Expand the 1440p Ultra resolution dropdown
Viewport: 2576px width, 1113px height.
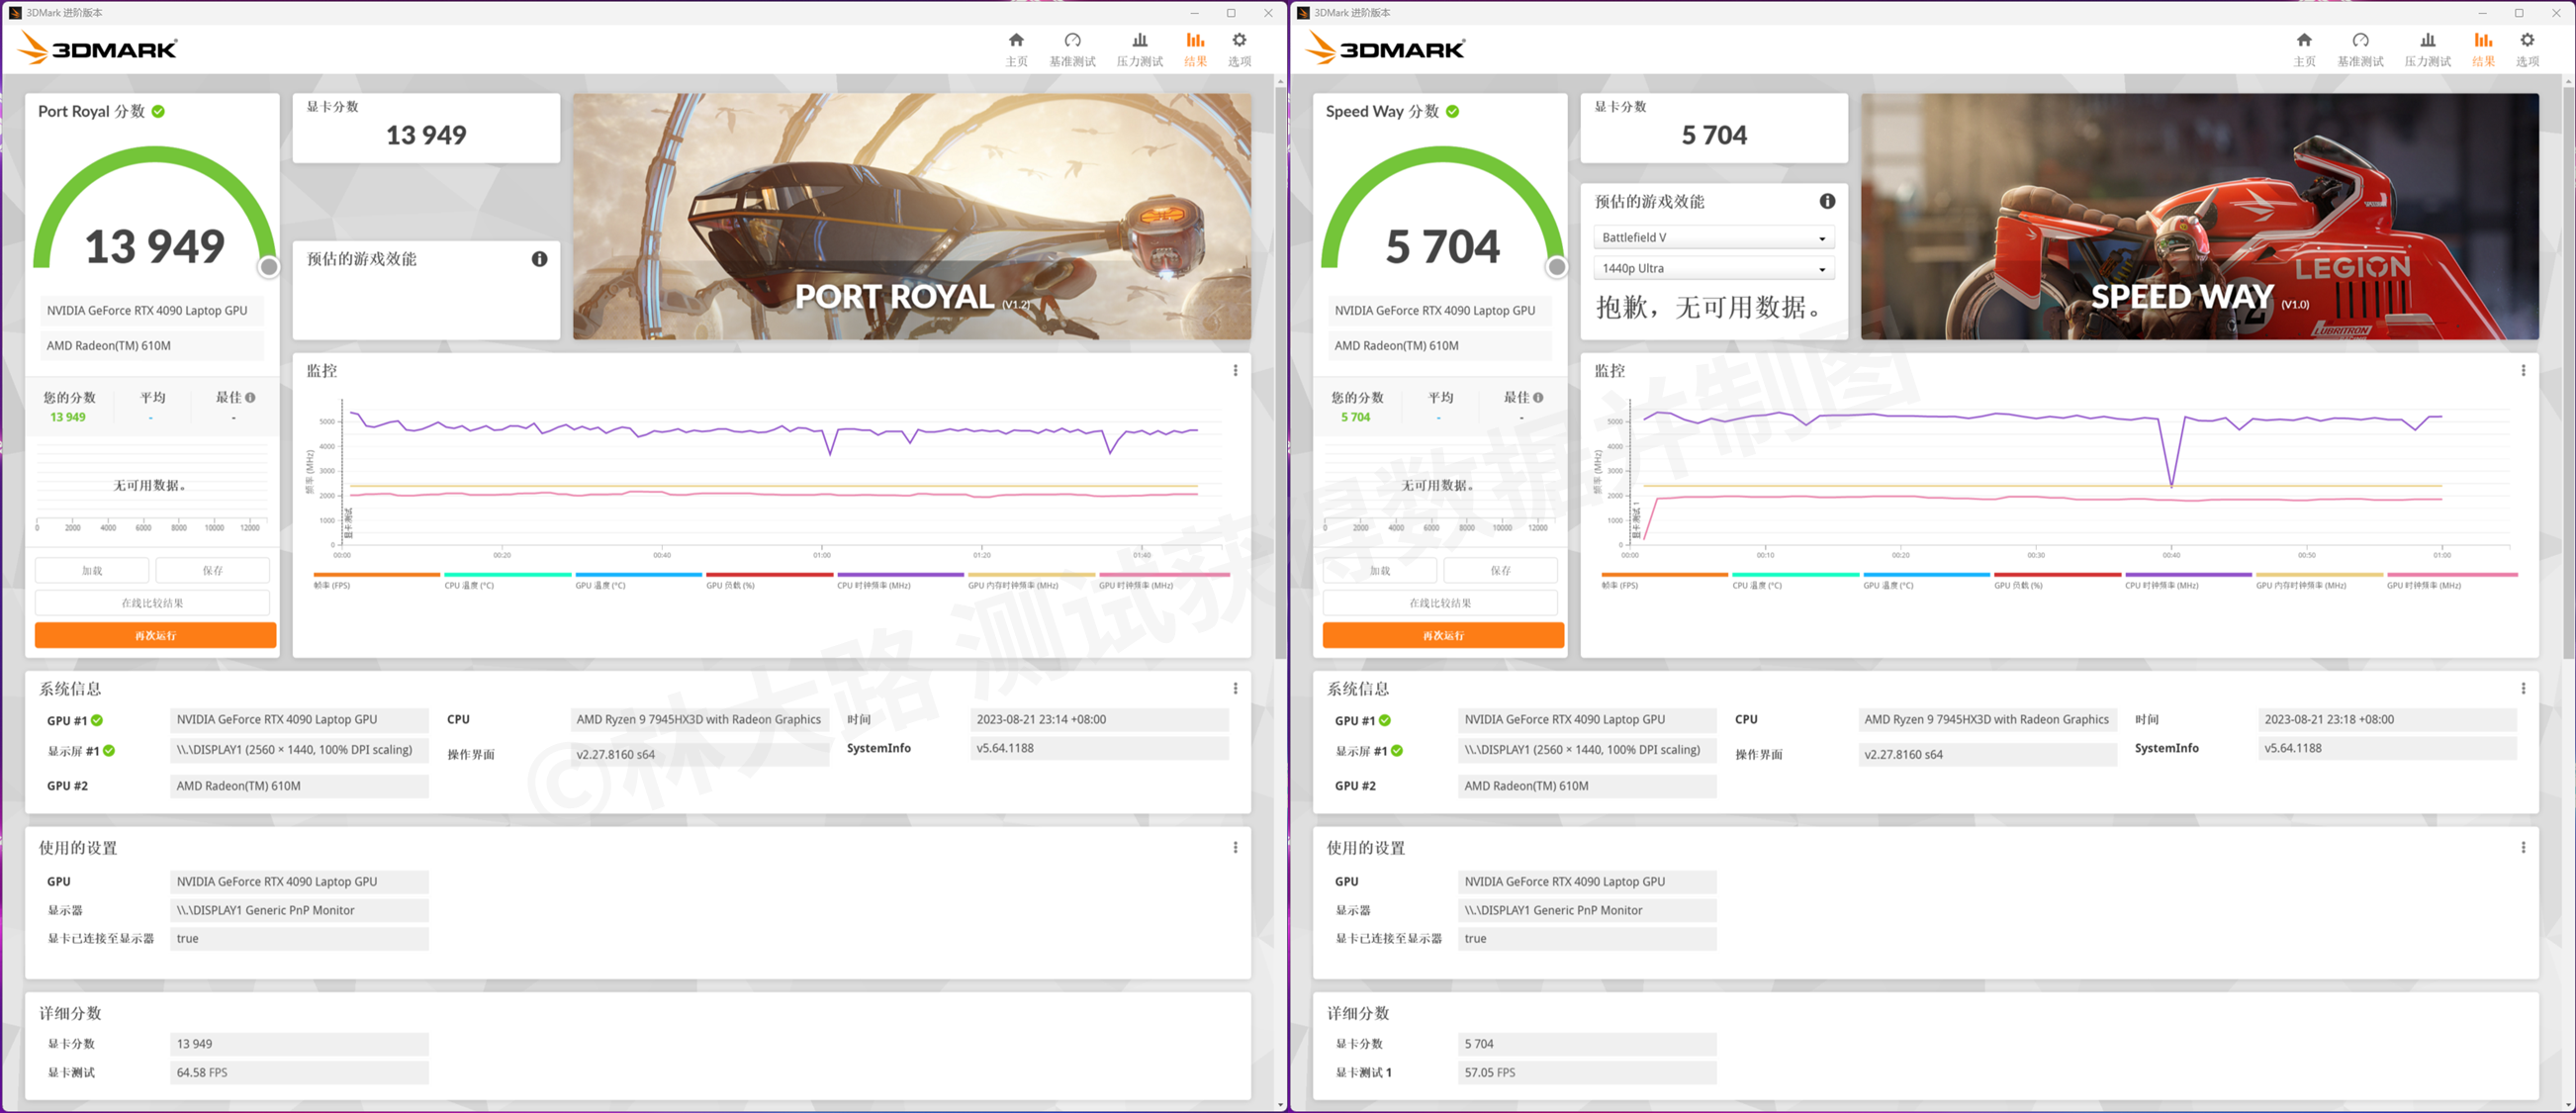[1713, 269]
